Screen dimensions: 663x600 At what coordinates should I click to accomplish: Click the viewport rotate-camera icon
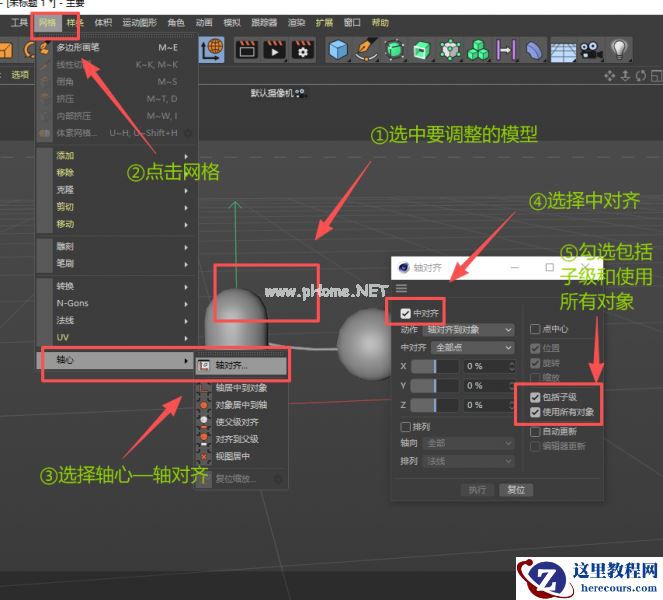(x=641, y=76)
